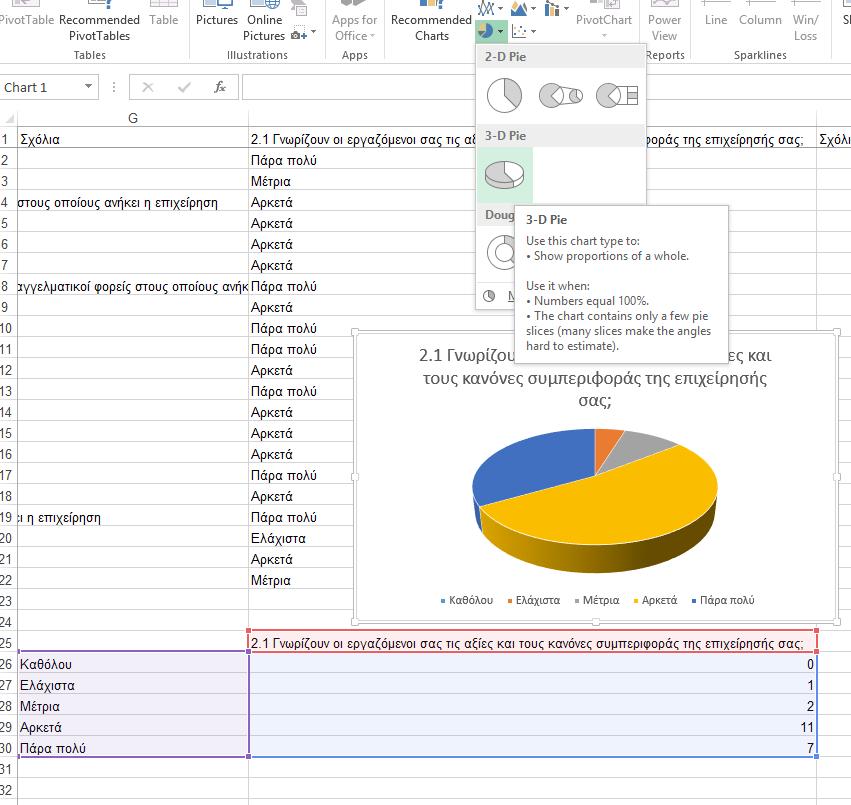Image resolution: width=851 pixels, height=805 pixels.
Task: Click the Select All corner triangle
Action: point(9,118)
